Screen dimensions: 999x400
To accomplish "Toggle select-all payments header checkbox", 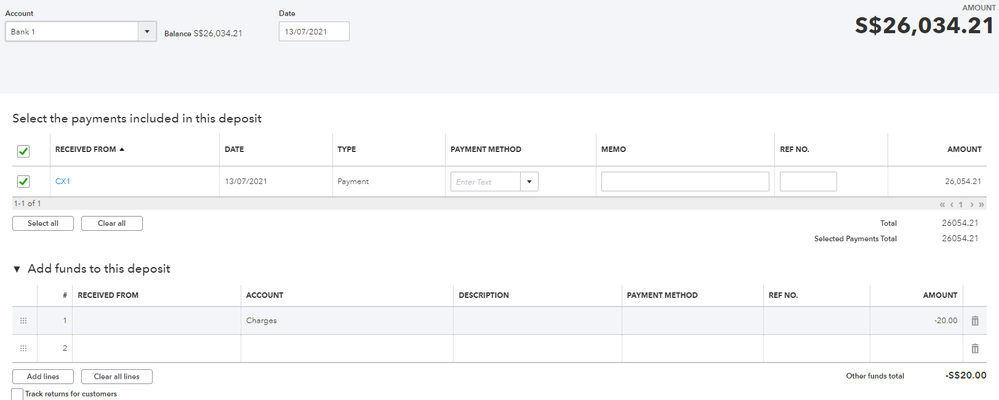I will tap(24, 151).
